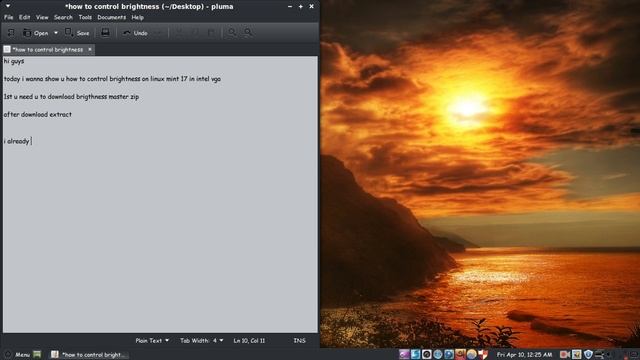Create a new document via the toolbar icon
This screenshot has width=640, height=360.
(11, 33)
